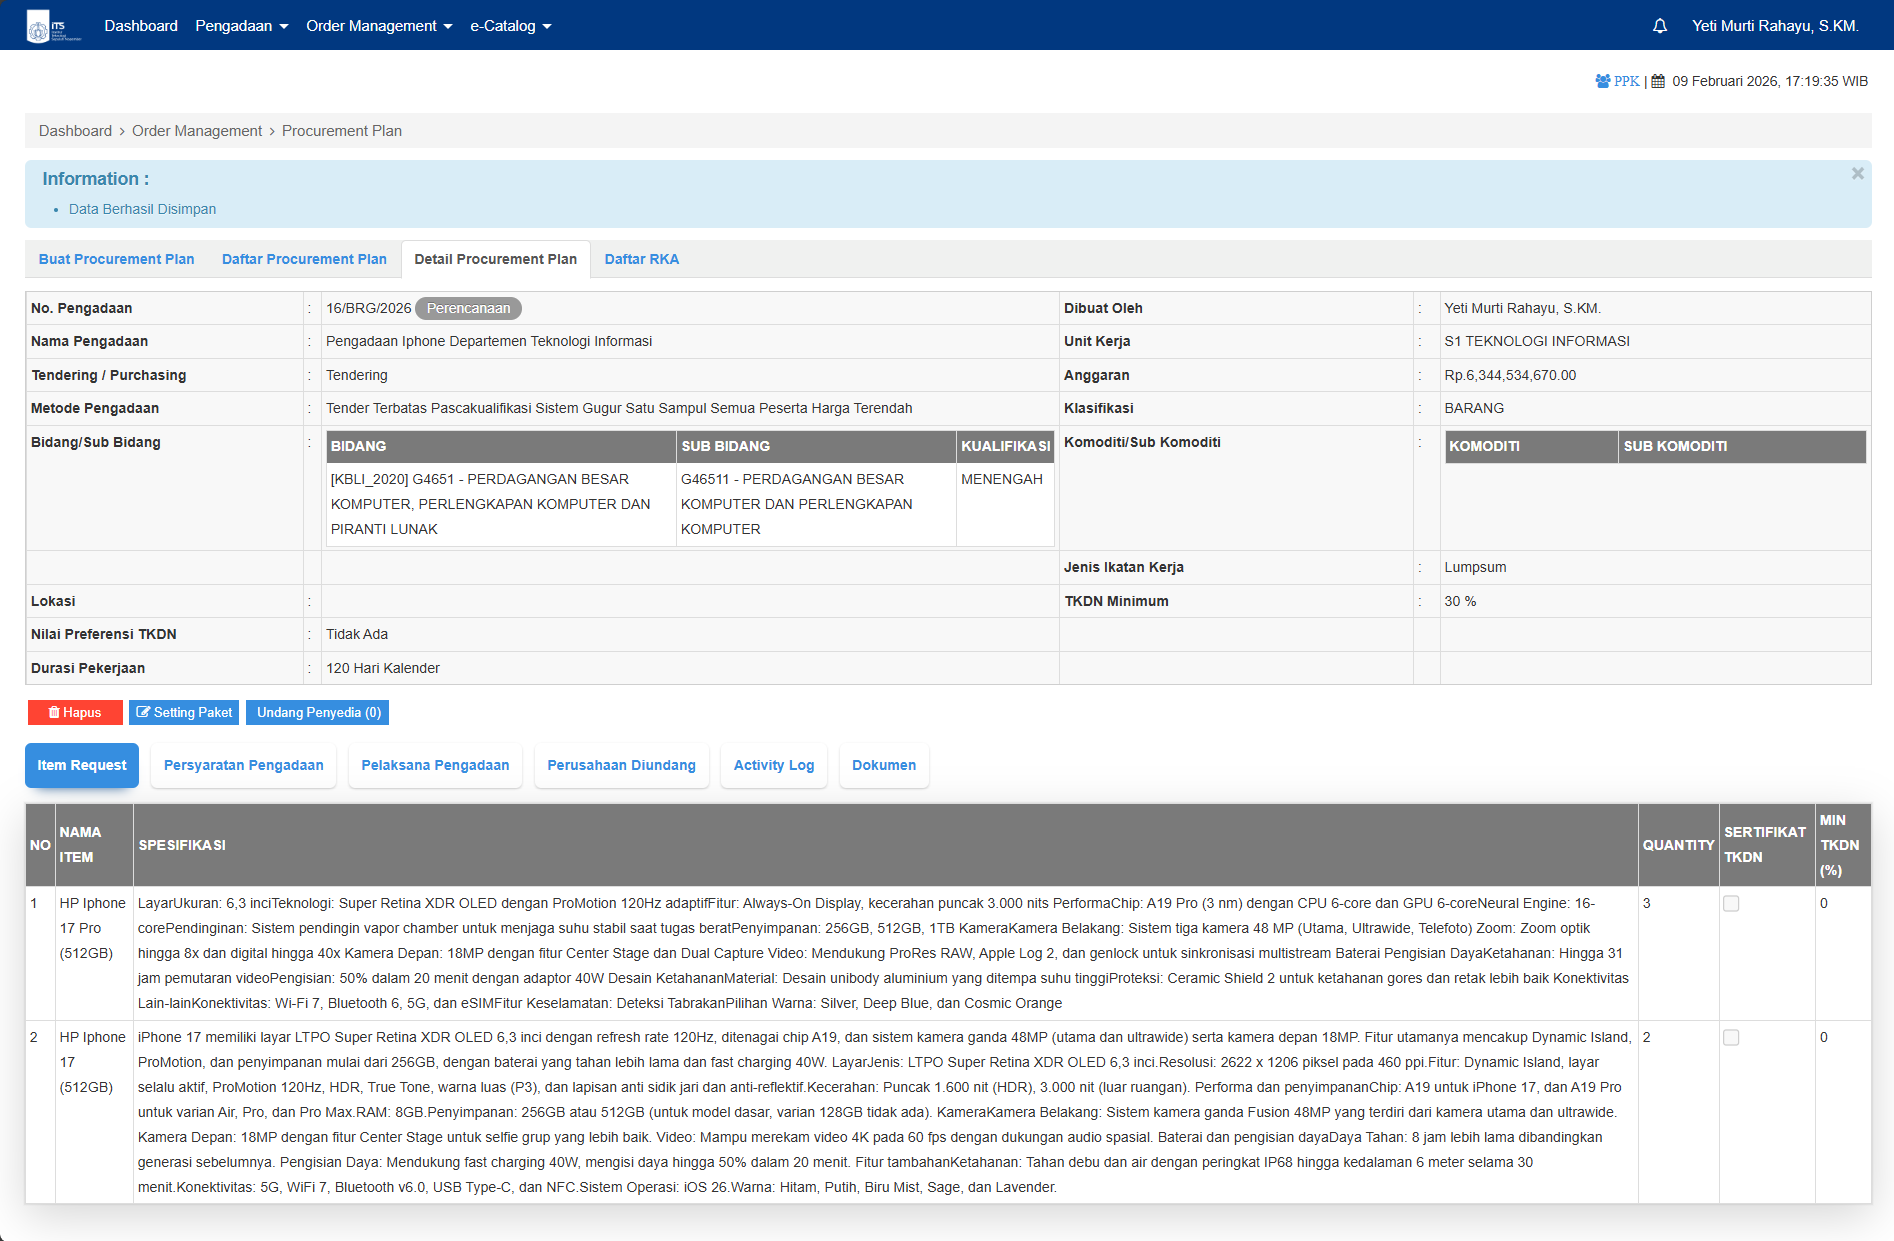This screenshot has height=1241, width=1894.
Task: Switch to Daftar Procurement Plan tab
Action: pyautogui.click(x=304, y=259)
